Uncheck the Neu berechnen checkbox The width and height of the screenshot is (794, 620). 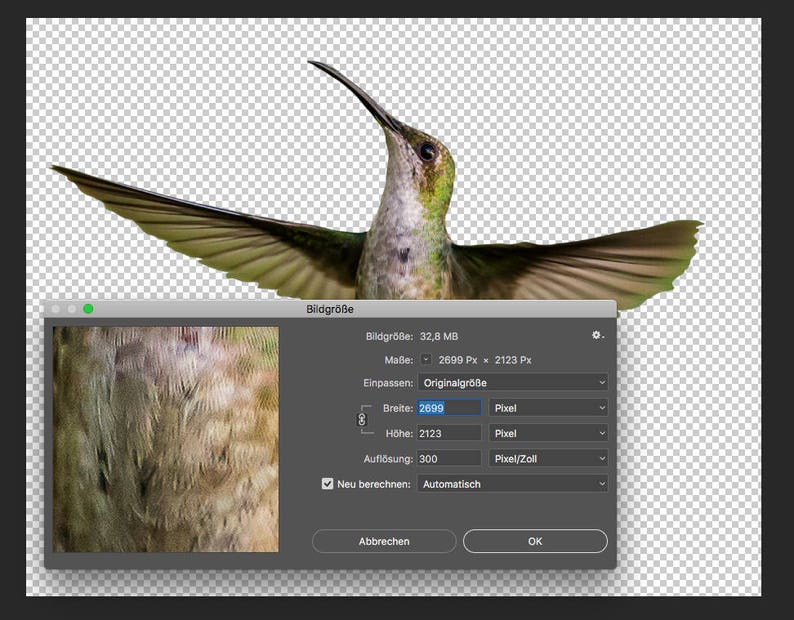[x=328, y=484]
